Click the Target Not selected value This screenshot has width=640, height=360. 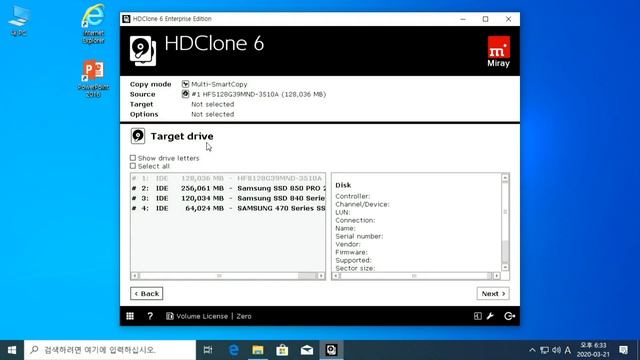[x=213, y=104]
